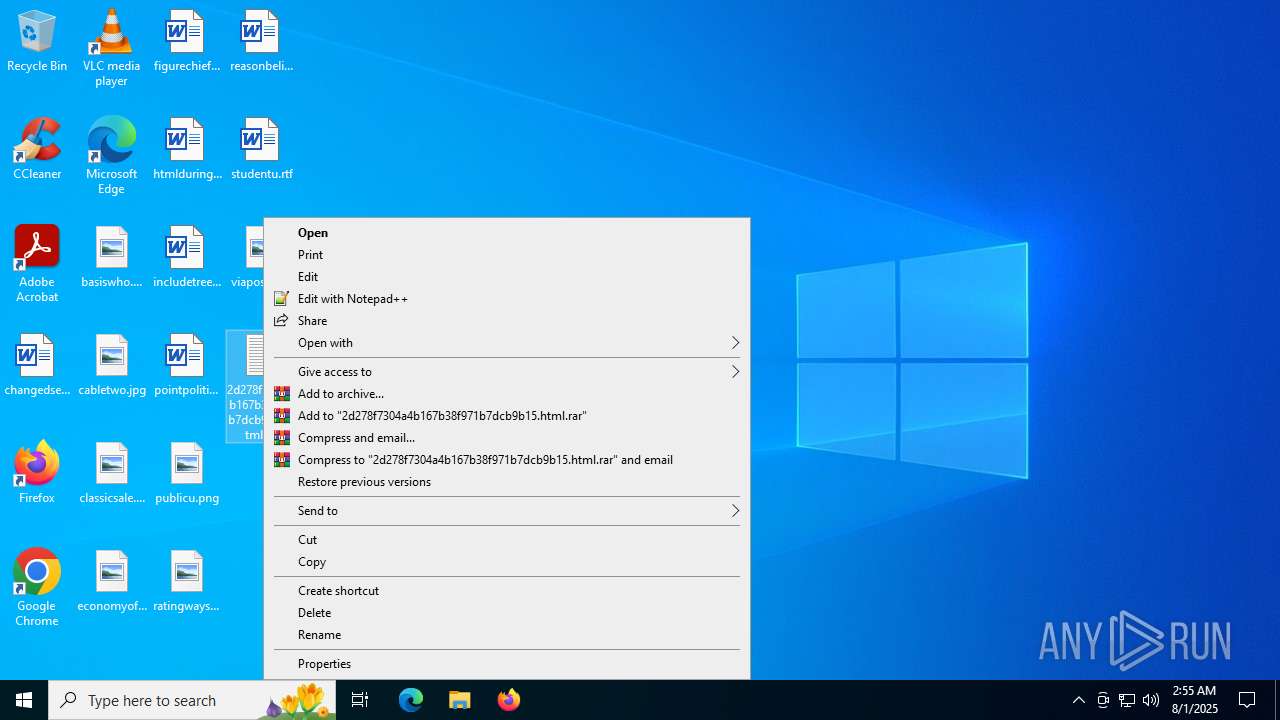Choose Open from the context menu
This screenshot has width=1280, height=720.
[x=507, y=233]
